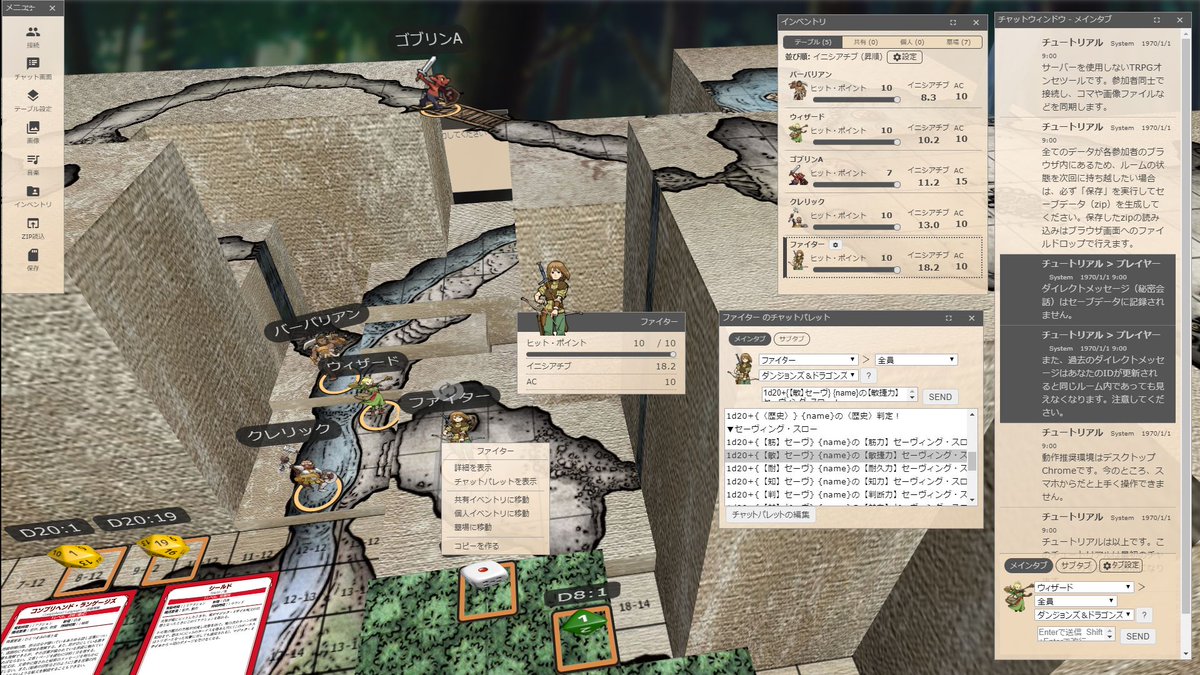1200x675 pixels.
Task: Select the 墓場 (7) inventory tab
Action: coord(957,42)
